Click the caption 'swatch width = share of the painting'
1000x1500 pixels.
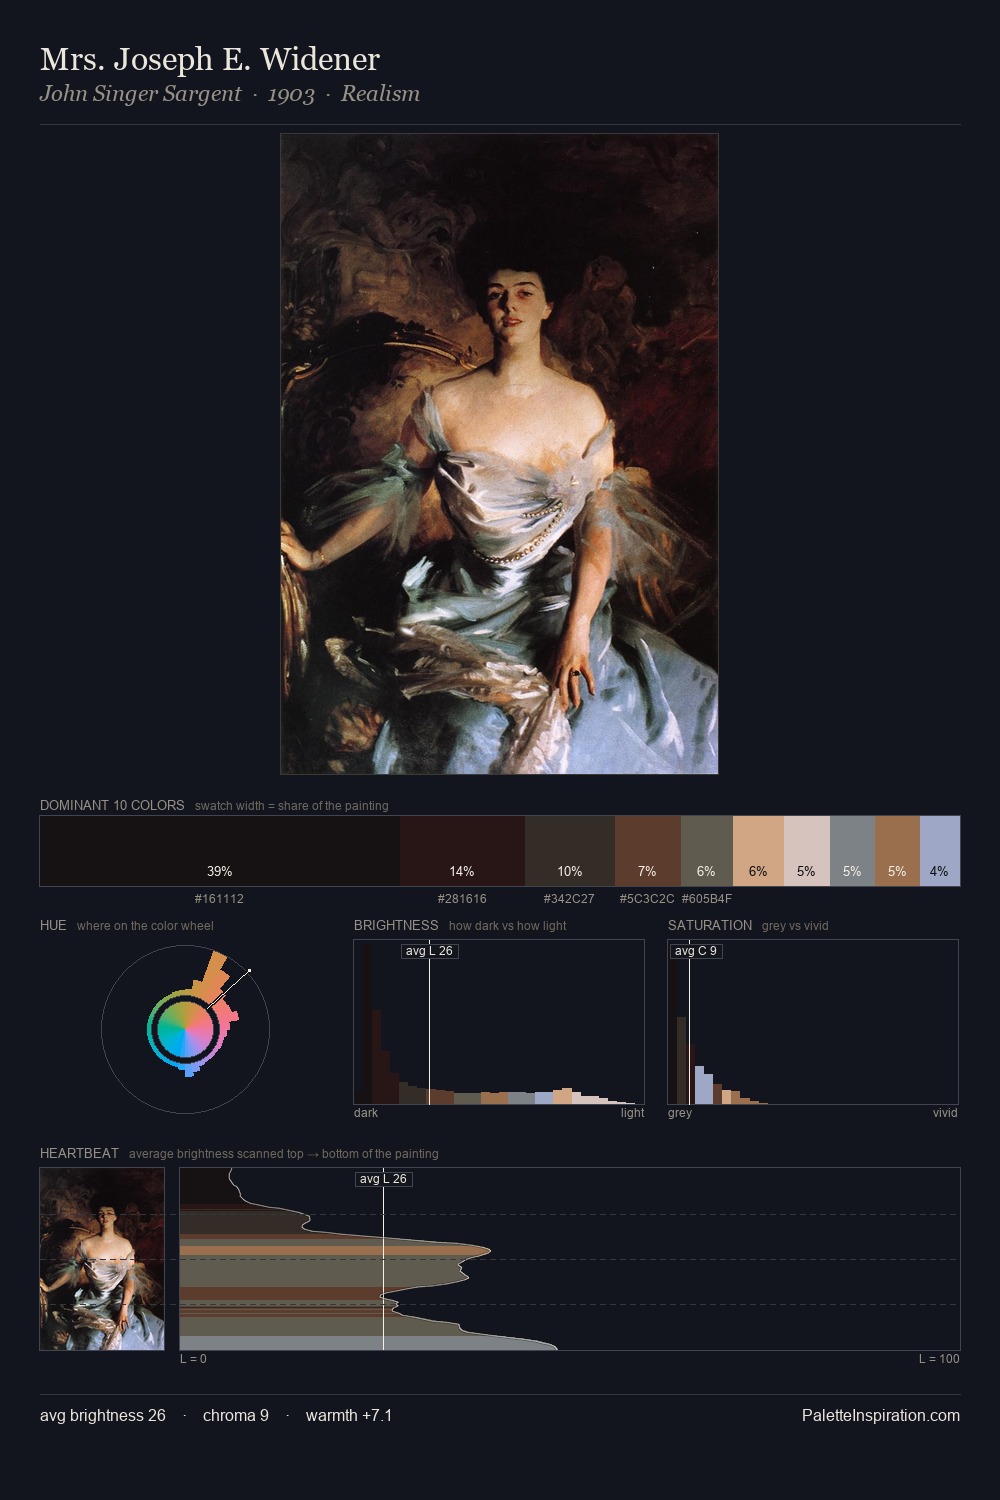point(292,806)
